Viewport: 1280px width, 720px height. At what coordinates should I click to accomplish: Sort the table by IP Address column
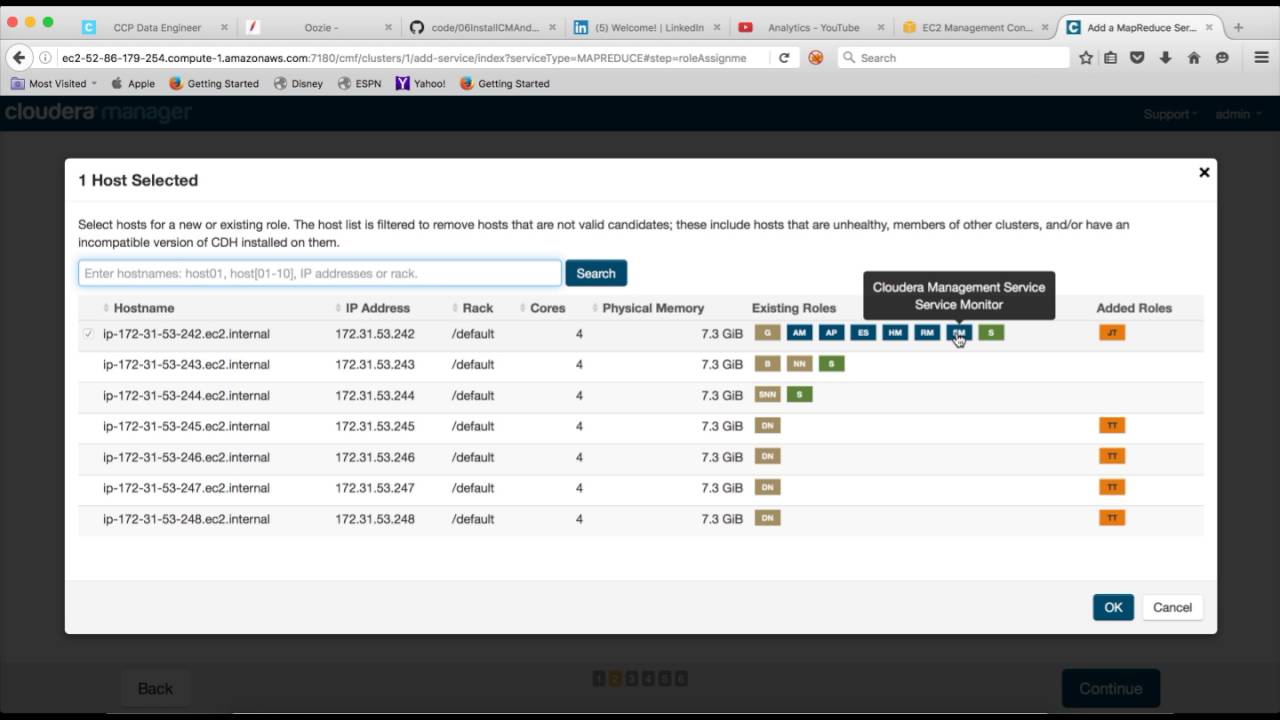pos(378,308)
